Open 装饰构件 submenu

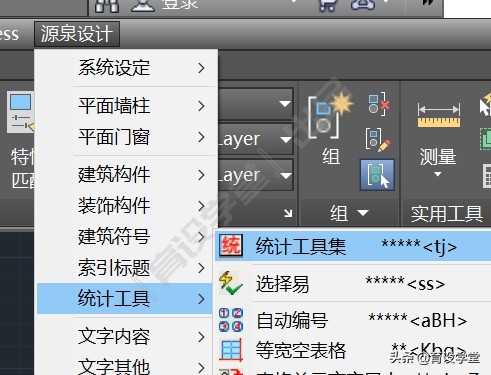point(126,206)
